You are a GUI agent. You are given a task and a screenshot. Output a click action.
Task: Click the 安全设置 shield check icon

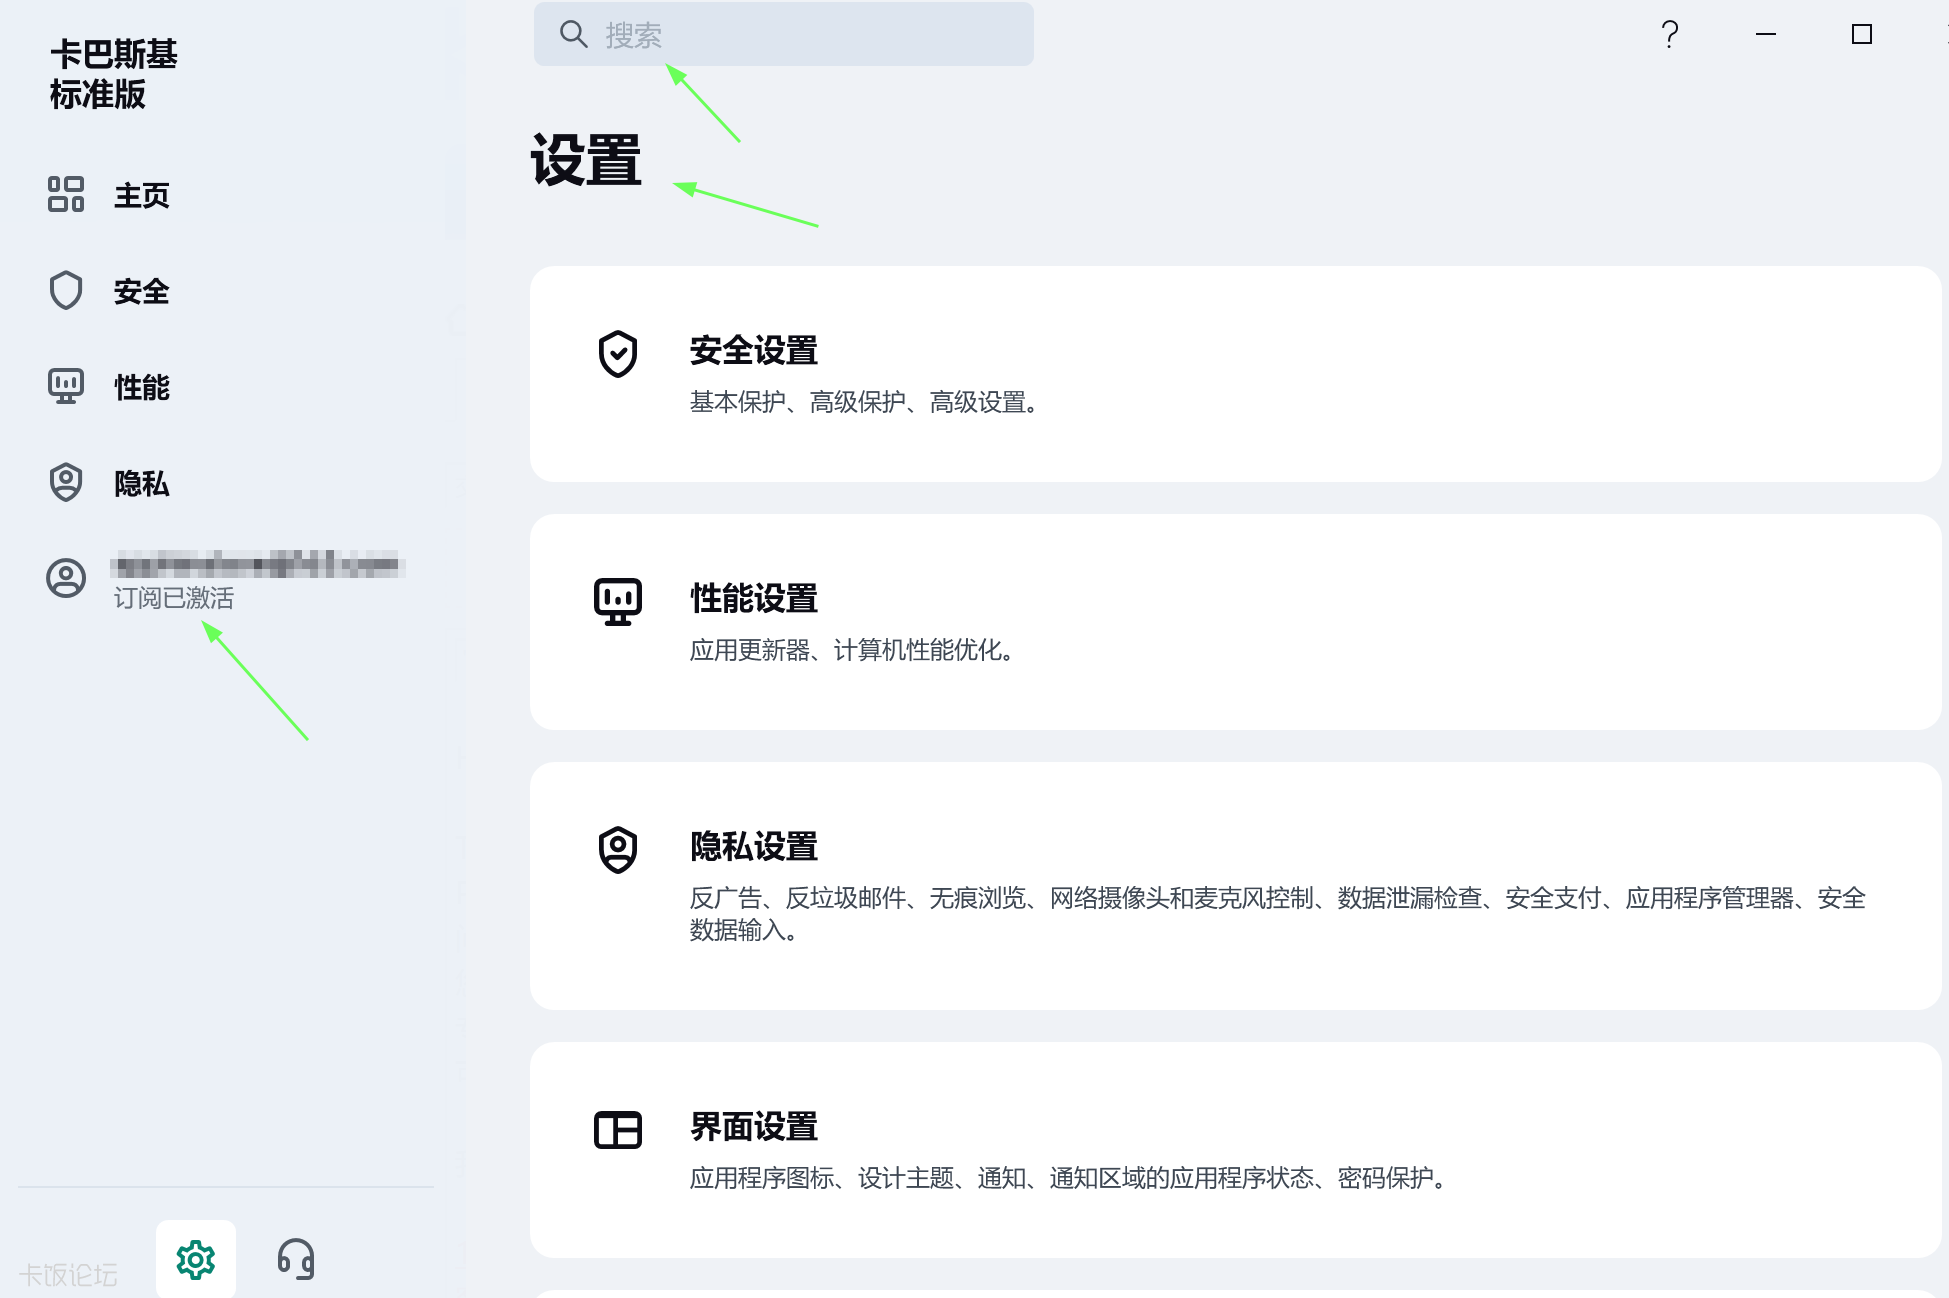[x=618, y=354]
